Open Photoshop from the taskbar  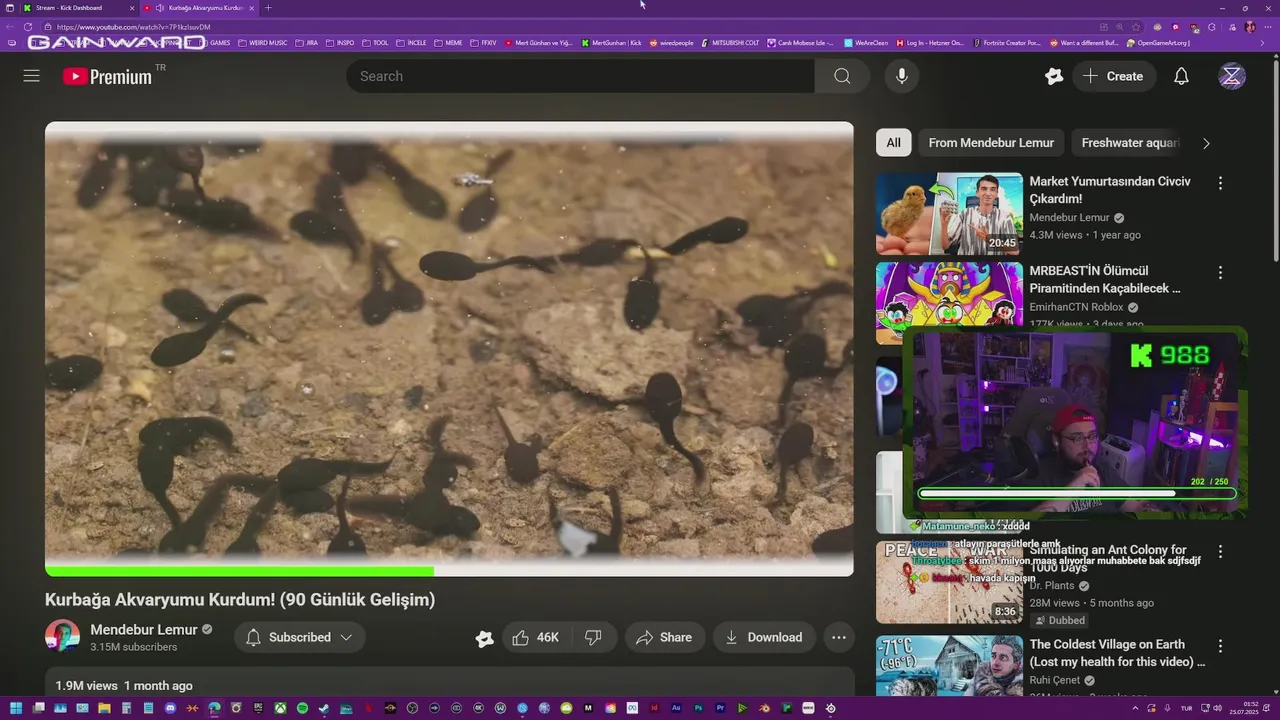click(699, 708)
